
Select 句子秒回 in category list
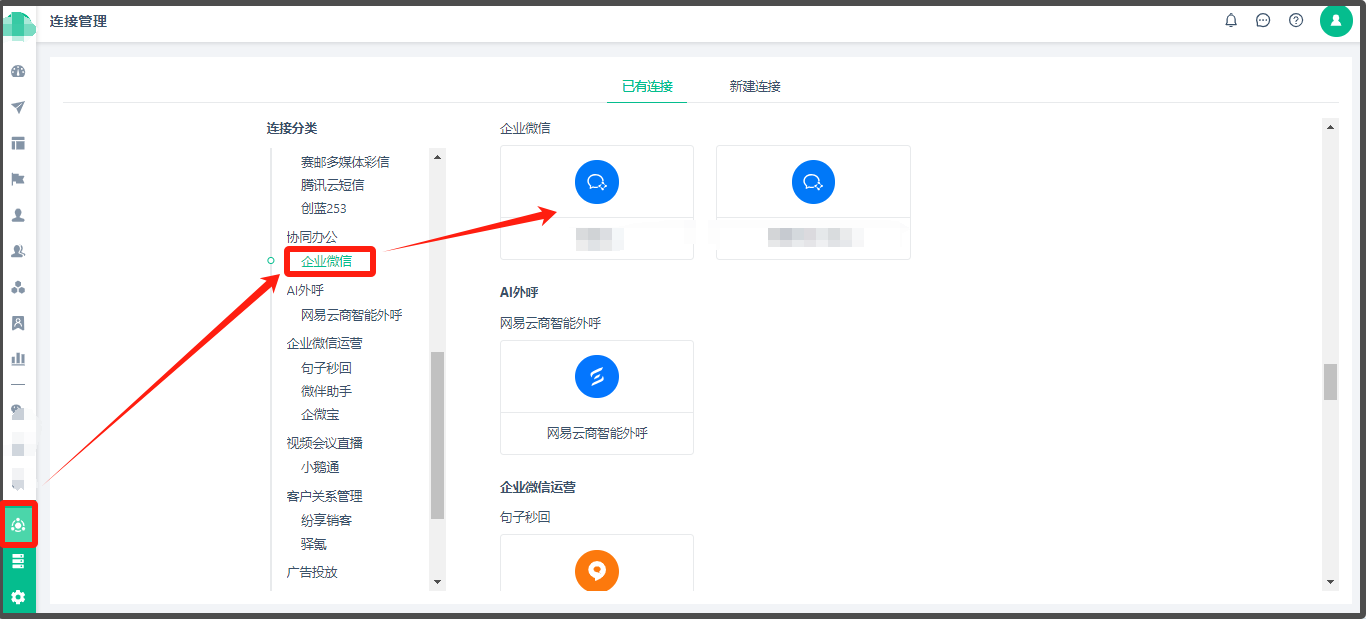coord(327,368)
